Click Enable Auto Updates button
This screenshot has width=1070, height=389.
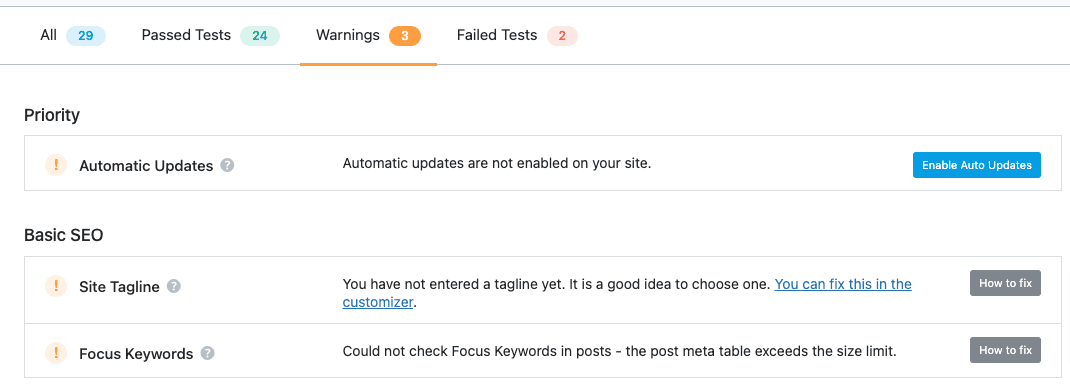click(x=977, y=165)
